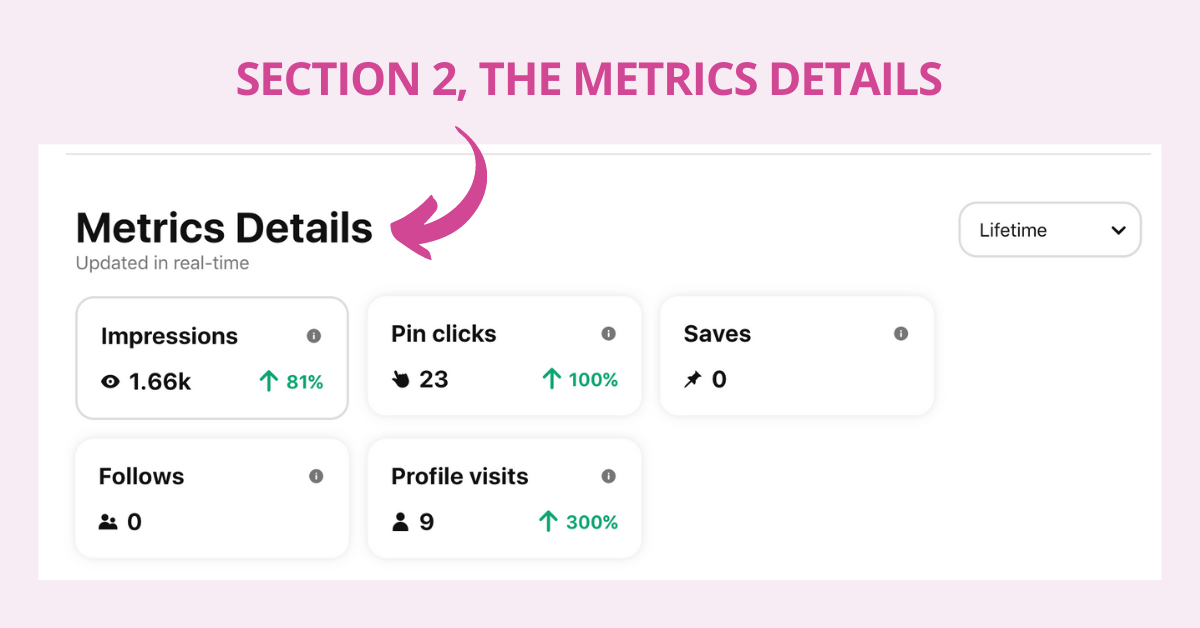
Task: Click the hand pointer icon beside 23
Action: (x=401, y=380)
